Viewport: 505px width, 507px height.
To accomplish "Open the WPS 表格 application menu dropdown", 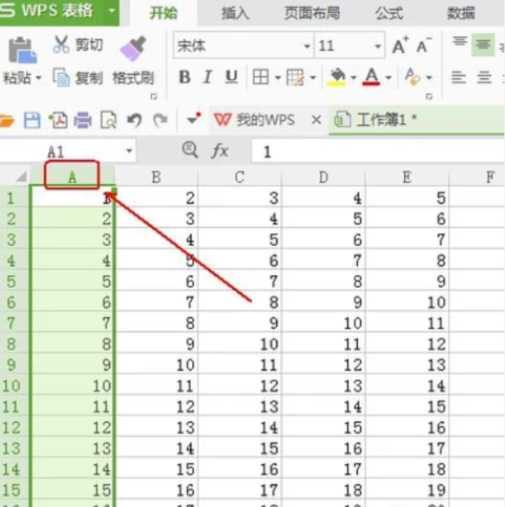I will [x=112, y=11].
